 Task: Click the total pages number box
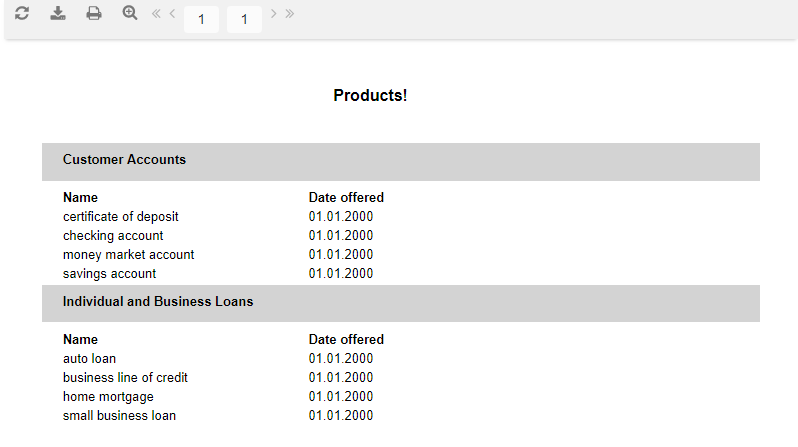coord(244,19)
